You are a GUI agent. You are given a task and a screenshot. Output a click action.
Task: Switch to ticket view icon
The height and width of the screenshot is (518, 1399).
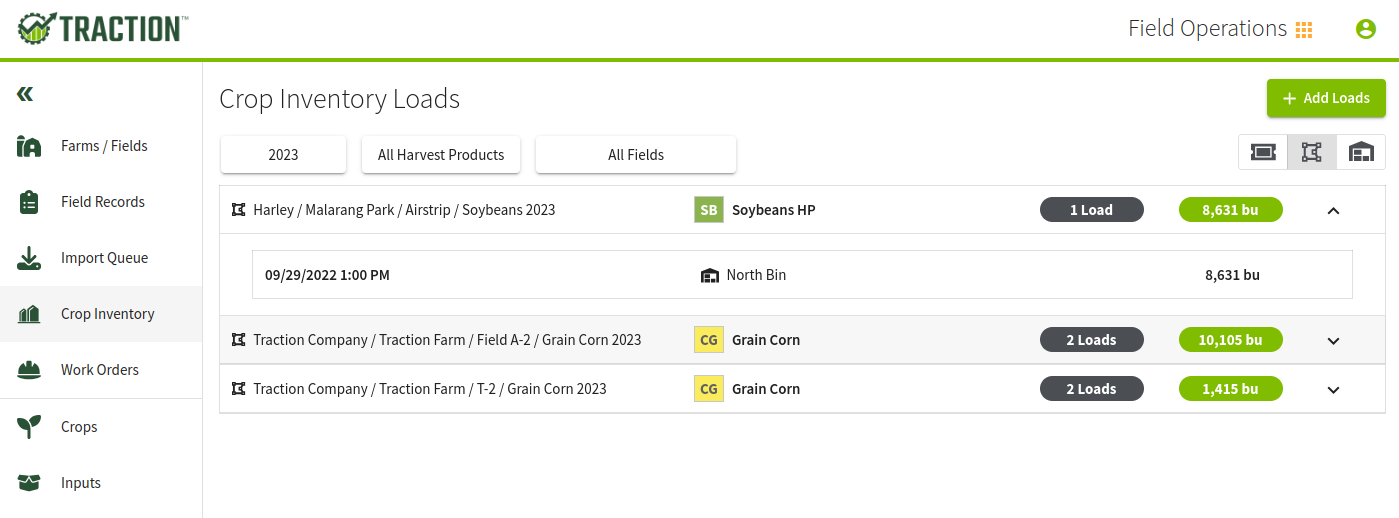tap(1263, 152)
